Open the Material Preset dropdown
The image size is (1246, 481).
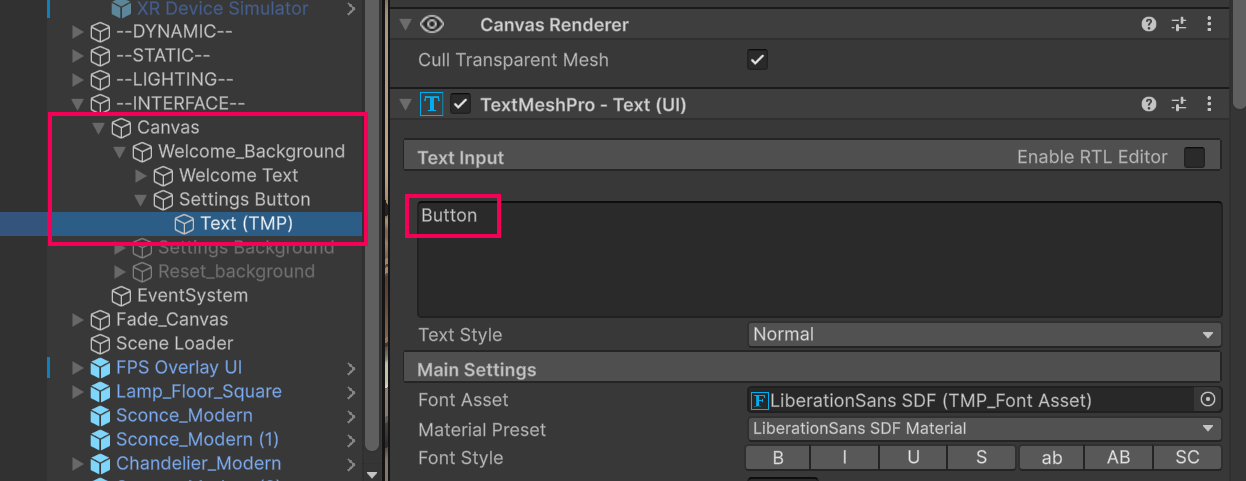pos(984,429)
